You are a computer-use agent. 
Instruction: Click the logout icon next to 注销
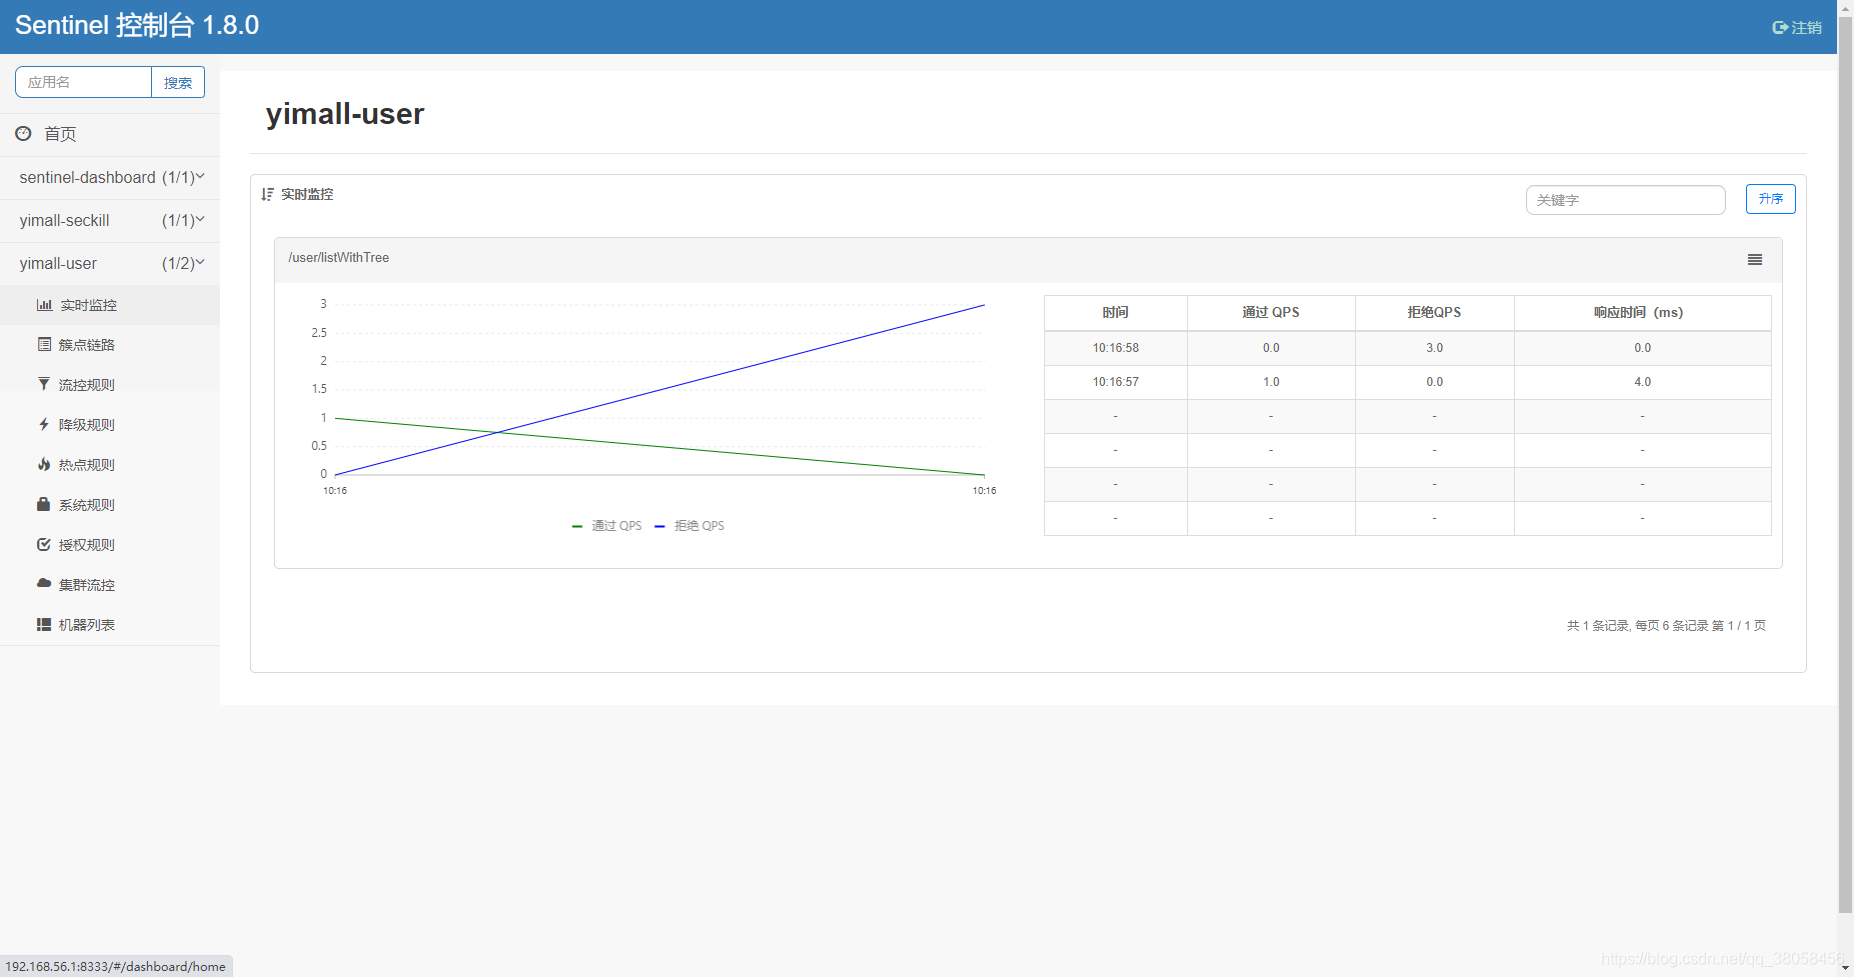(x=1780, y=28)
